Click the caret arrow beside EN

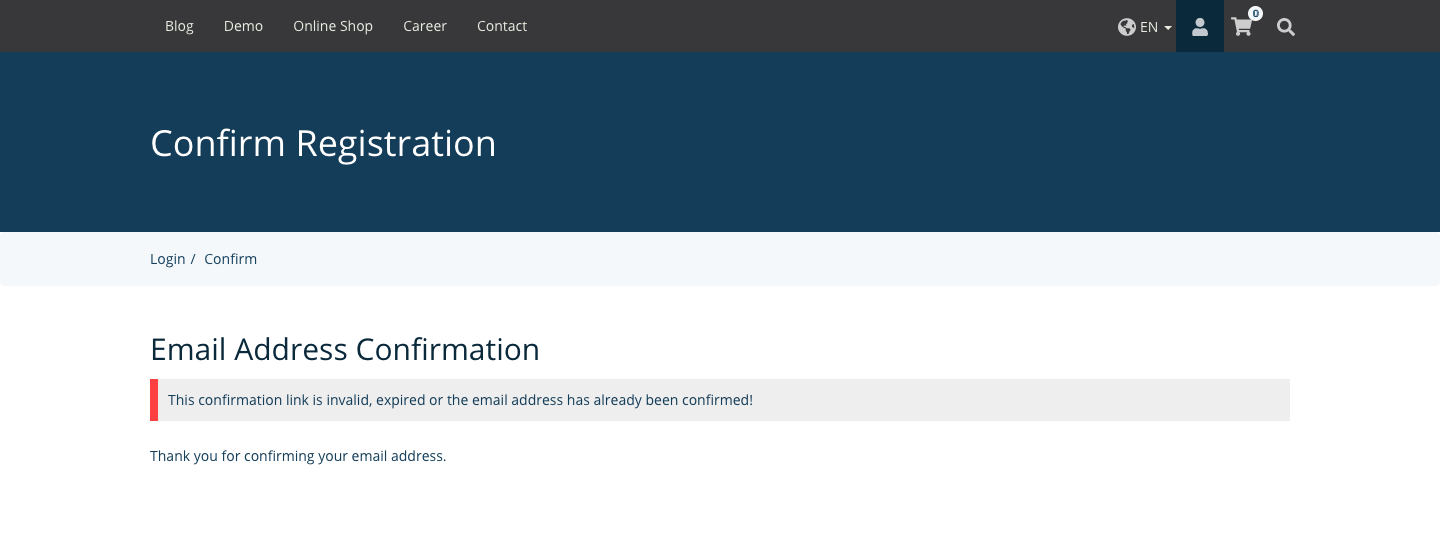[x=1168, y=28]
